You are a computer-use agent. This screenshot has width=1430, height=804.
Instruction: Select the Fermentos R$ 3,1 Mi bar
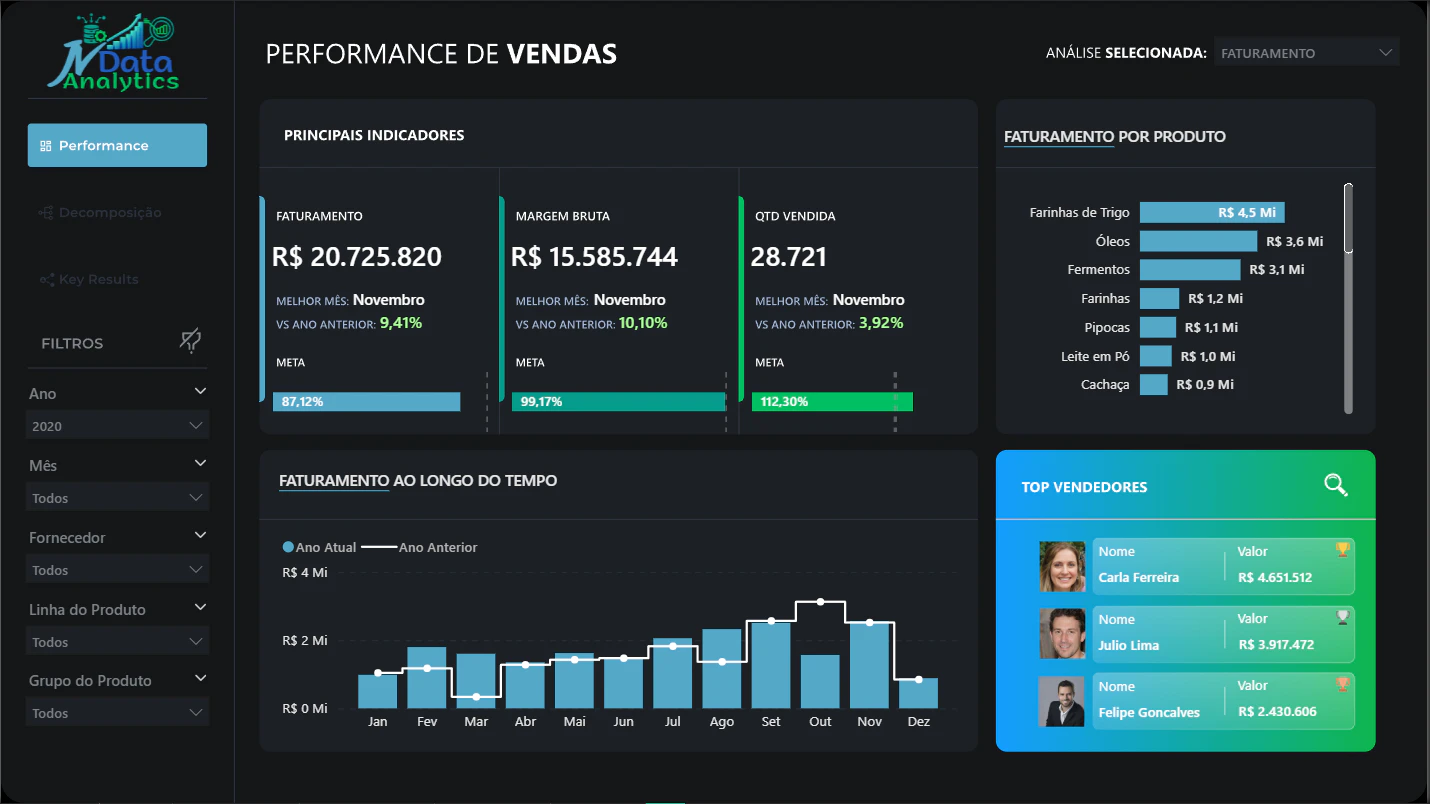pyautogui.click(x=1190, y=270)
